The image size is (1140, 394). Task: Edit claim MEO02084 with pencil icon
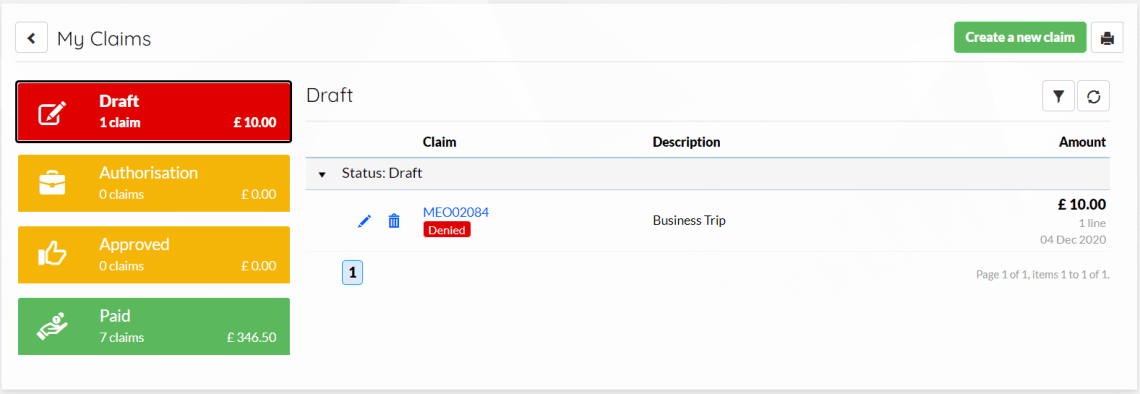(x=364, y=221)
